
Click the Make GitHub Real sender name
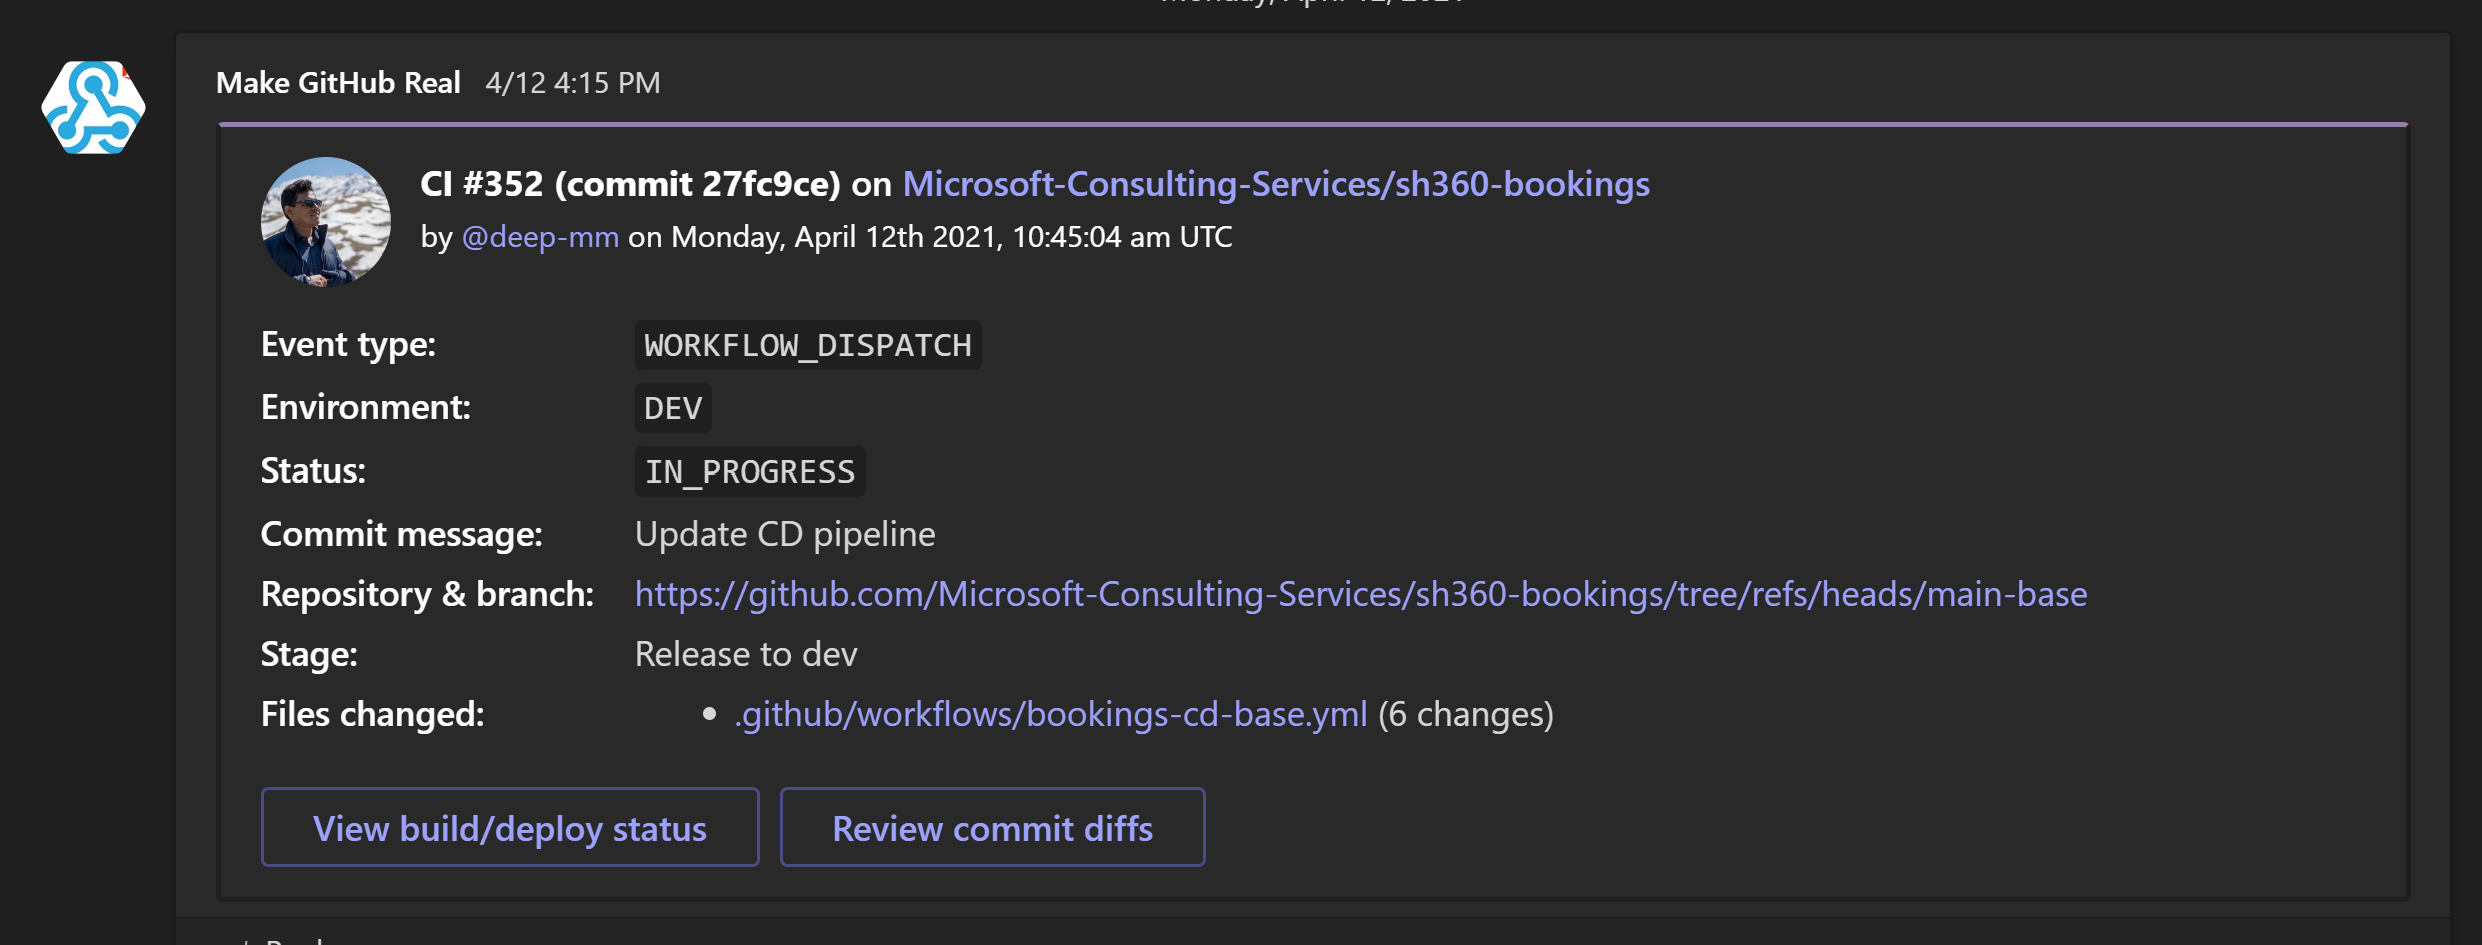(x=338, y=83)
